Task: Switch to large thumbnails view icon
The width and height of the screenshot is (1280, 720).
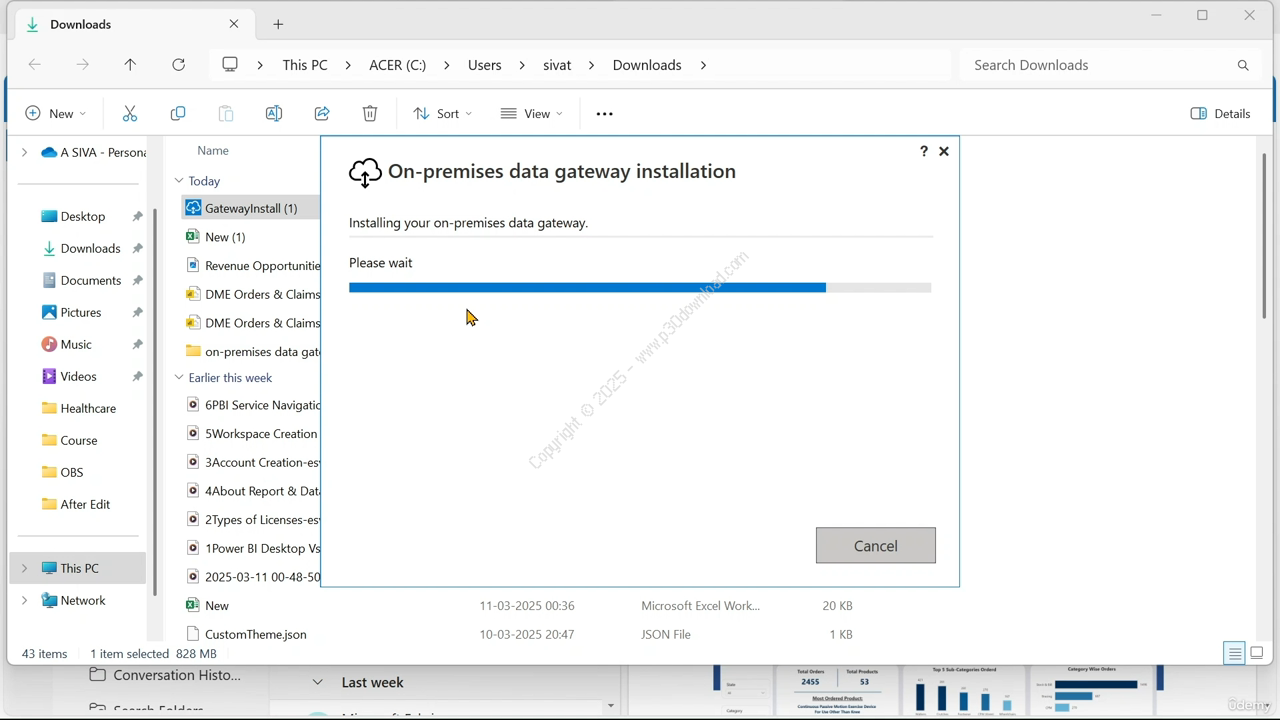Action: click(1257, 653)
